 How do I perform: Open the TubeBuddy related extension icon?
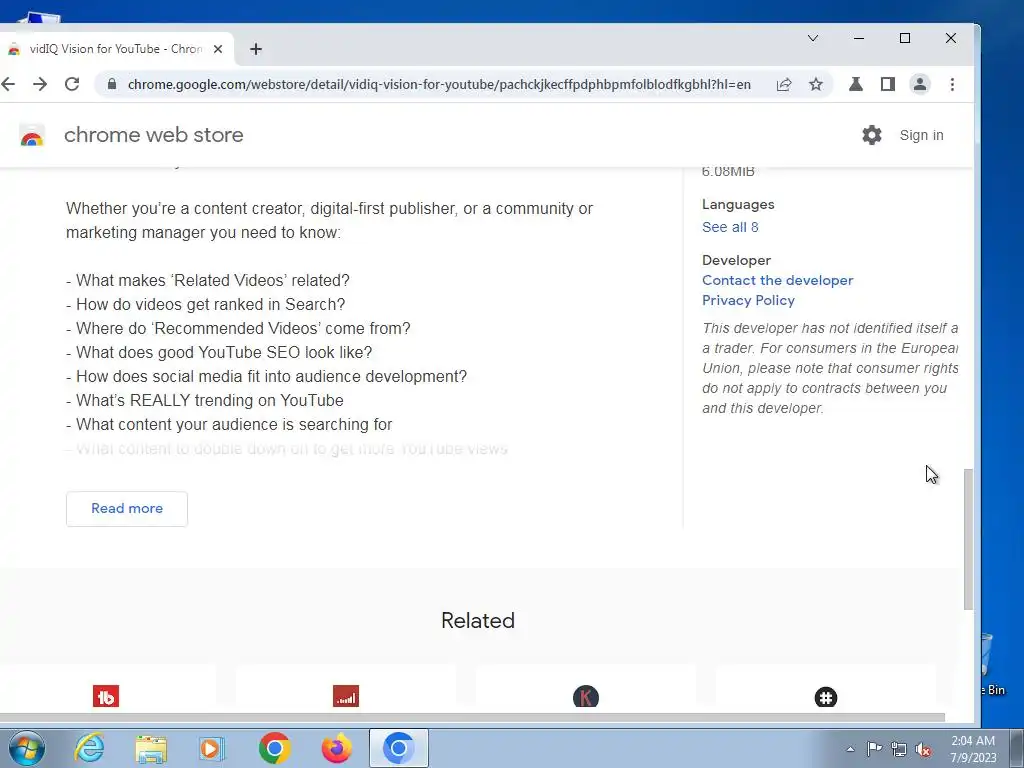click(x=106, y=696)
